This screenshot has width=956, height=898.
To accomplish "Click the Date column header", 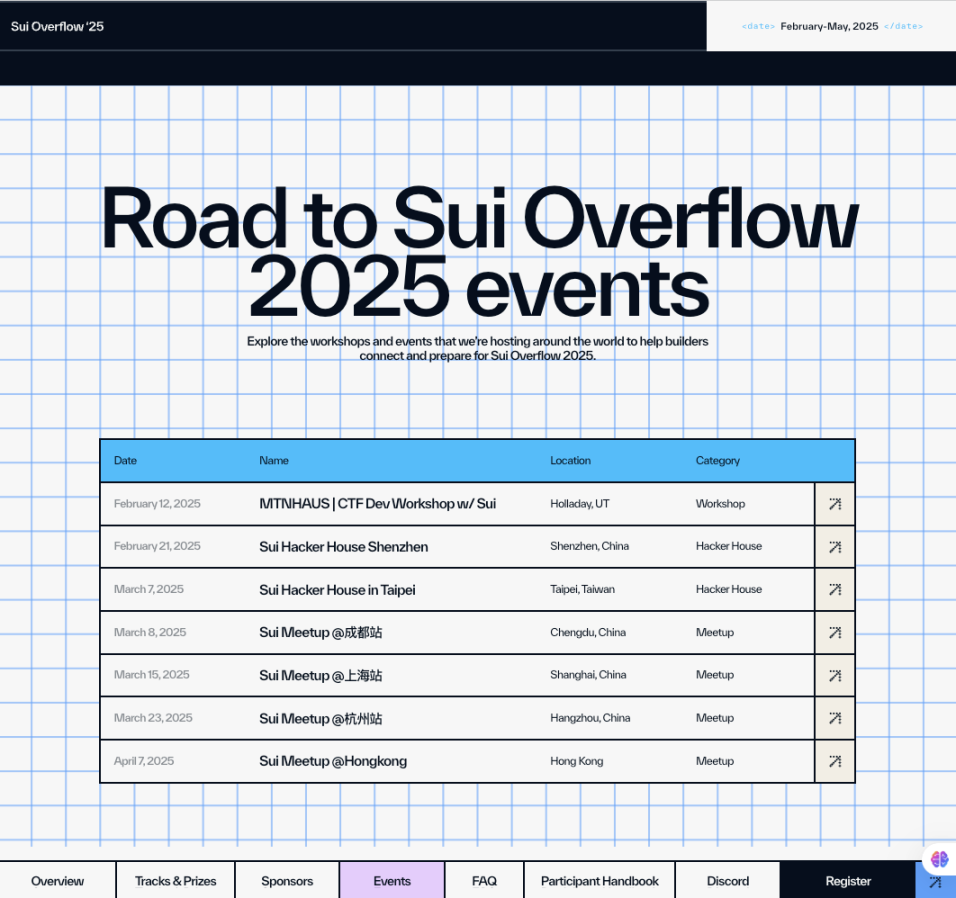I will click(x=125, y=461).
